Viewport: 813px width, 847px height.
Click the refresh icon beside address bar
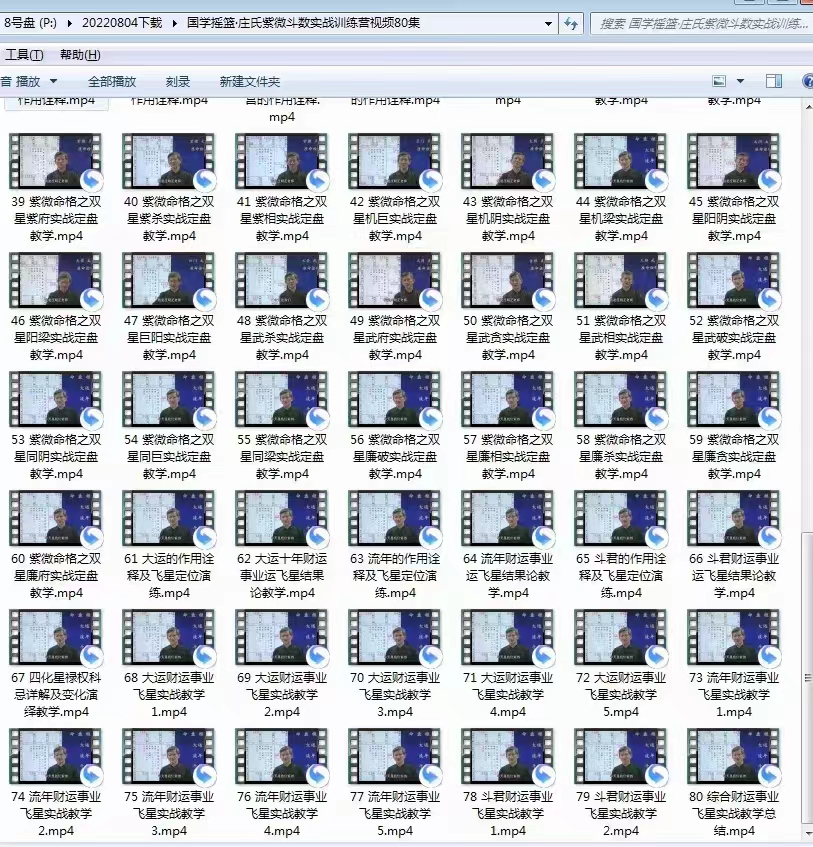tap(571, 23)
